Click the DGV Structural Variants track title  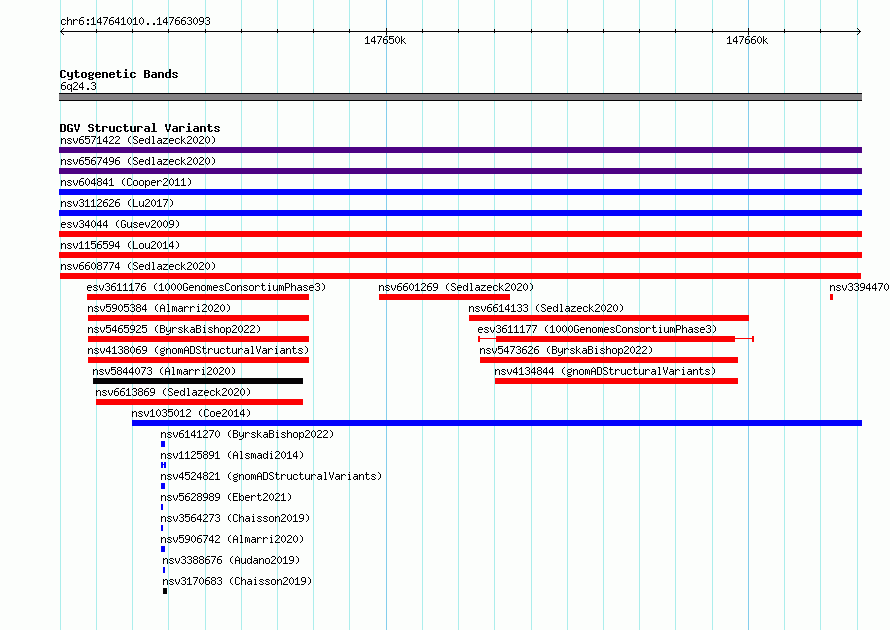click(x=140, y=128)
